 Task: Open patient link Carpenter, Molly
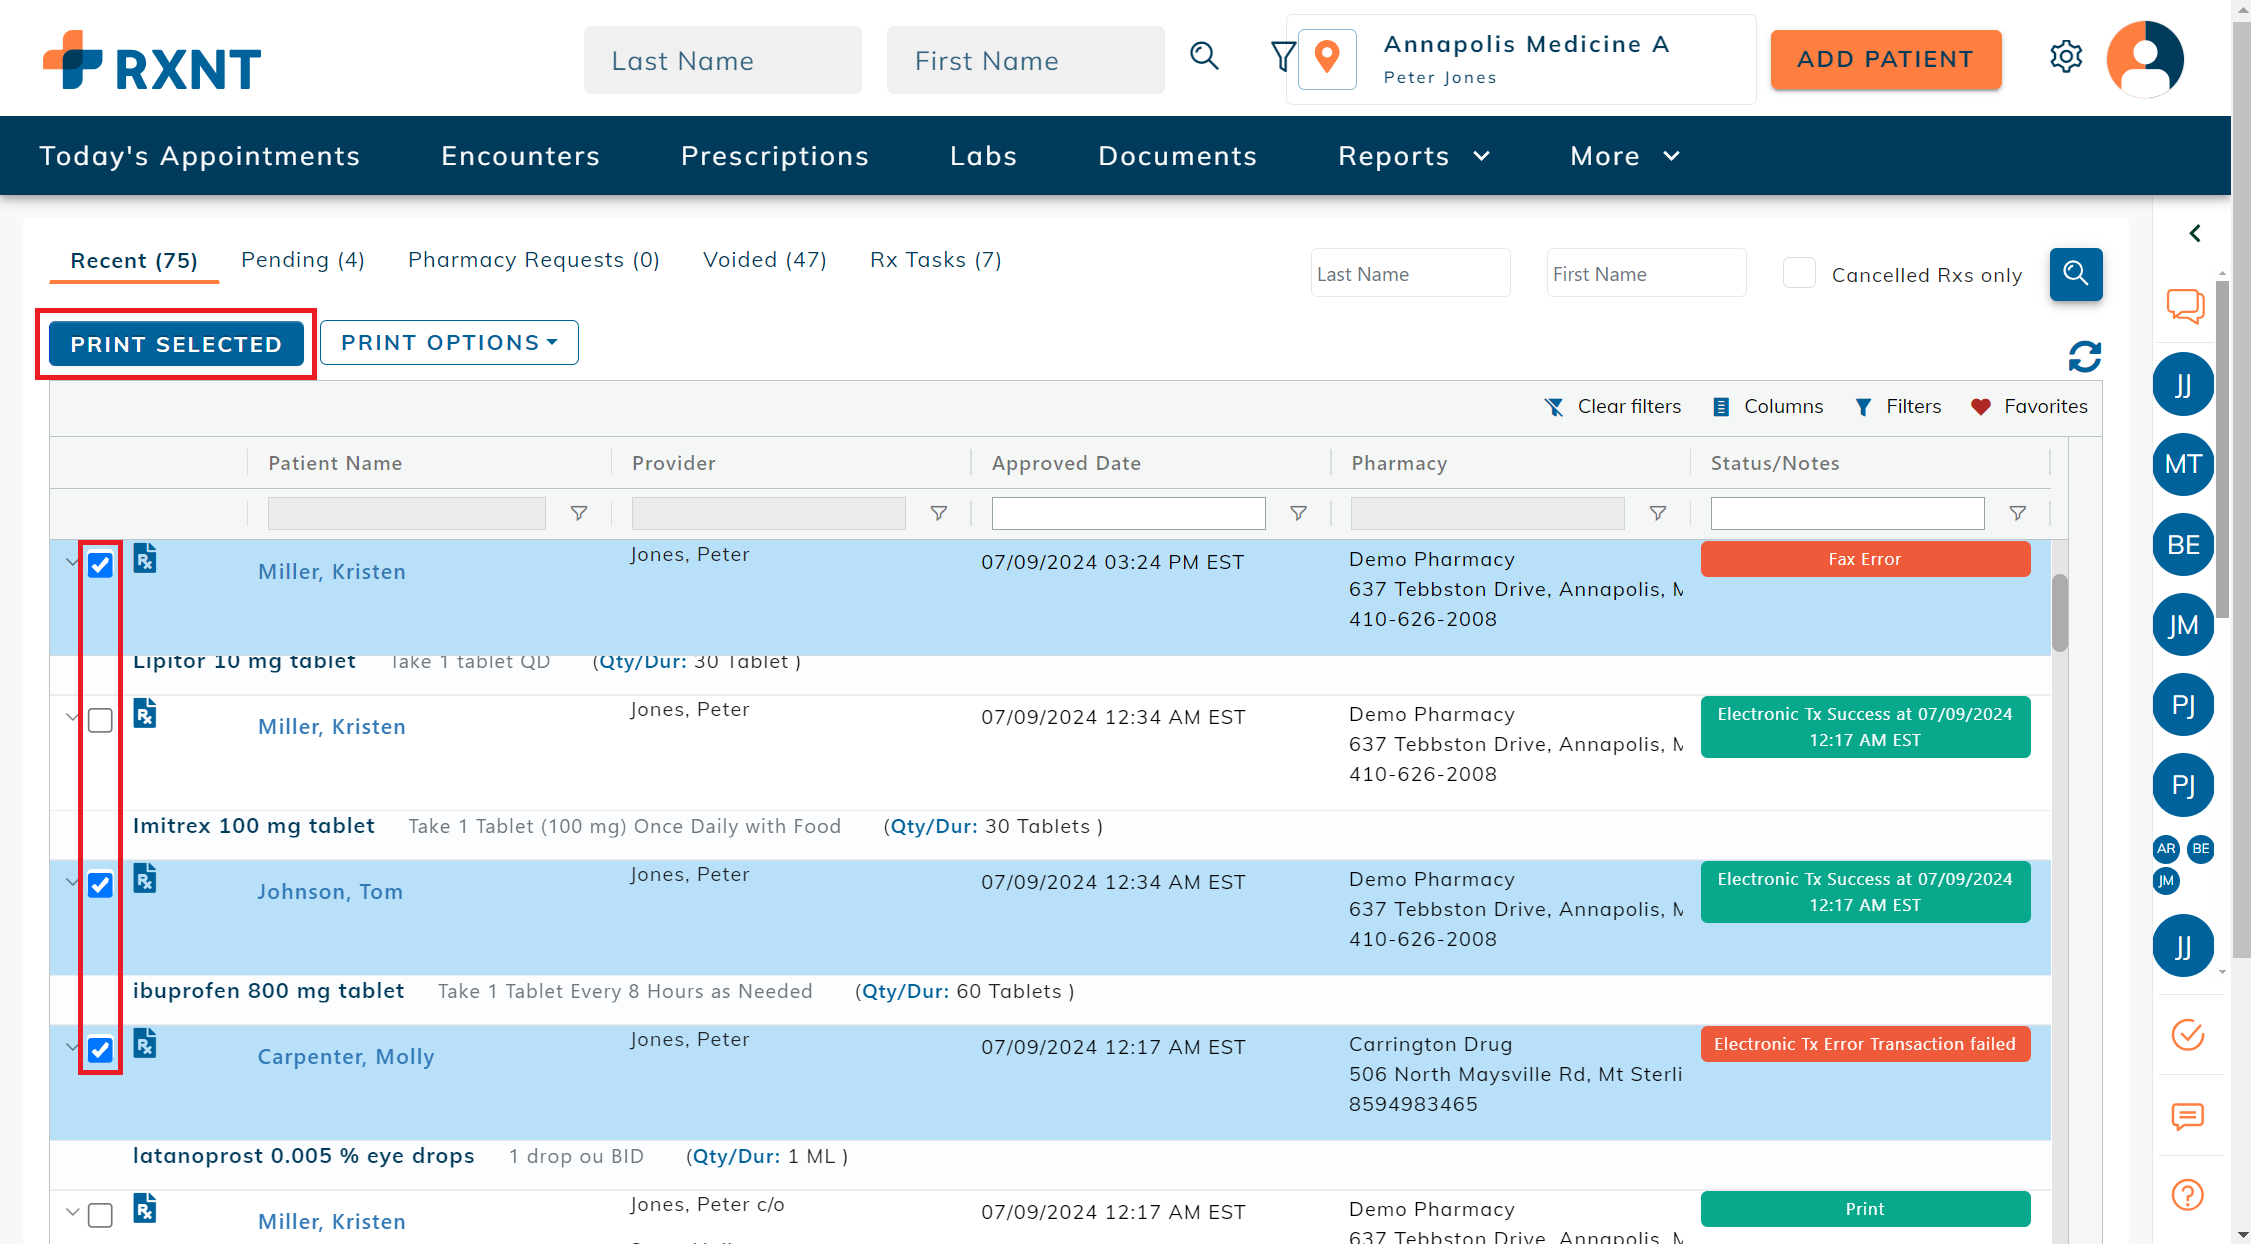tap(346, 1057)
